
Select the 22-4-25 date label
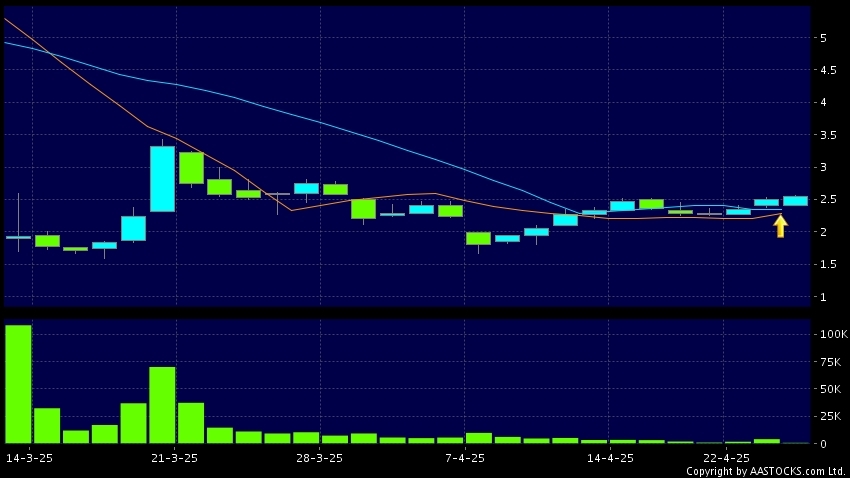[726, 458]
